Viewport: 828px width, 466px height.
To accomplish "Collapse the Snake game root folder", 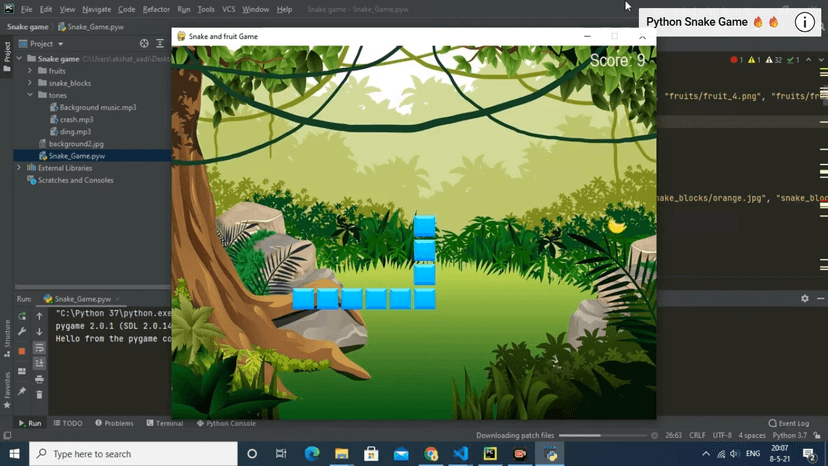I will coord(20,59).
